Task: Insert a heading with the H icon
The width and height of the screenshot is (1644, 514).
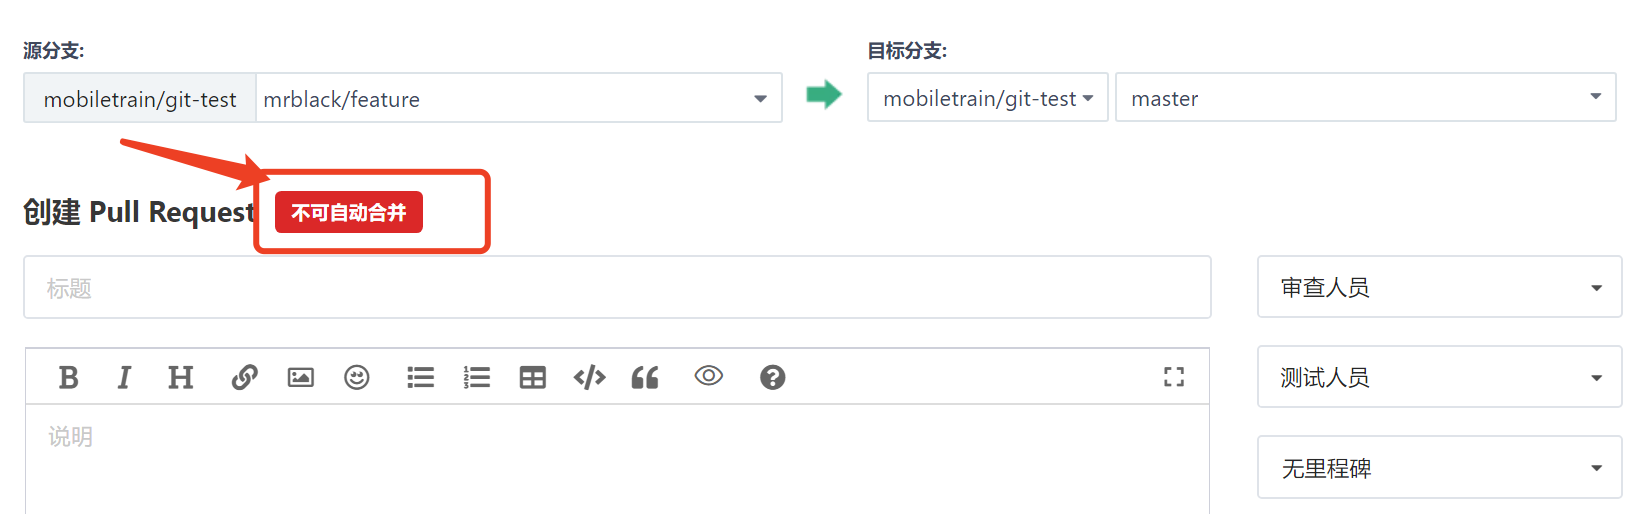Action: point(180,377)
